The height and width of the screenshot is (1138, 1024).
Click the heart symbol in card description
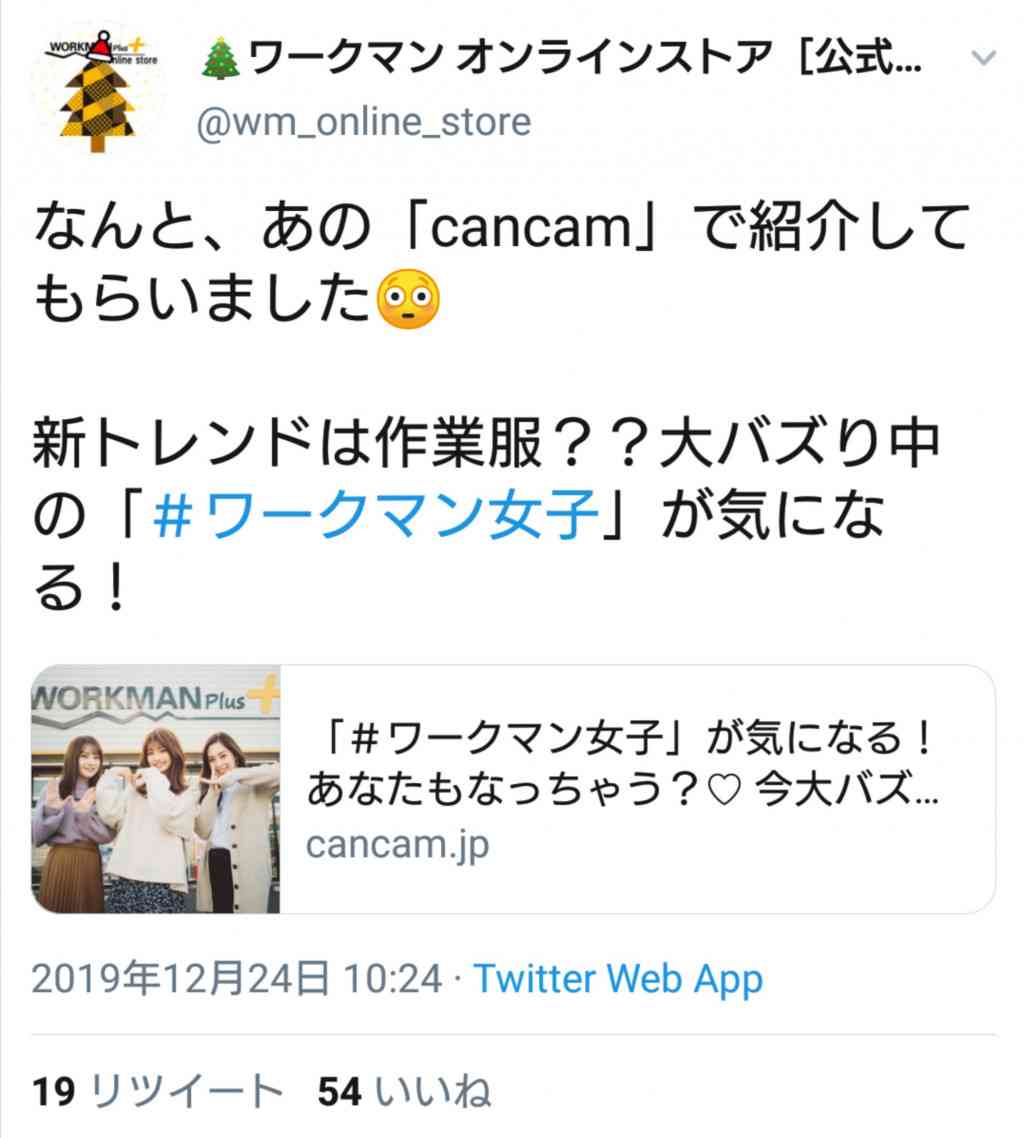[723, 790]
